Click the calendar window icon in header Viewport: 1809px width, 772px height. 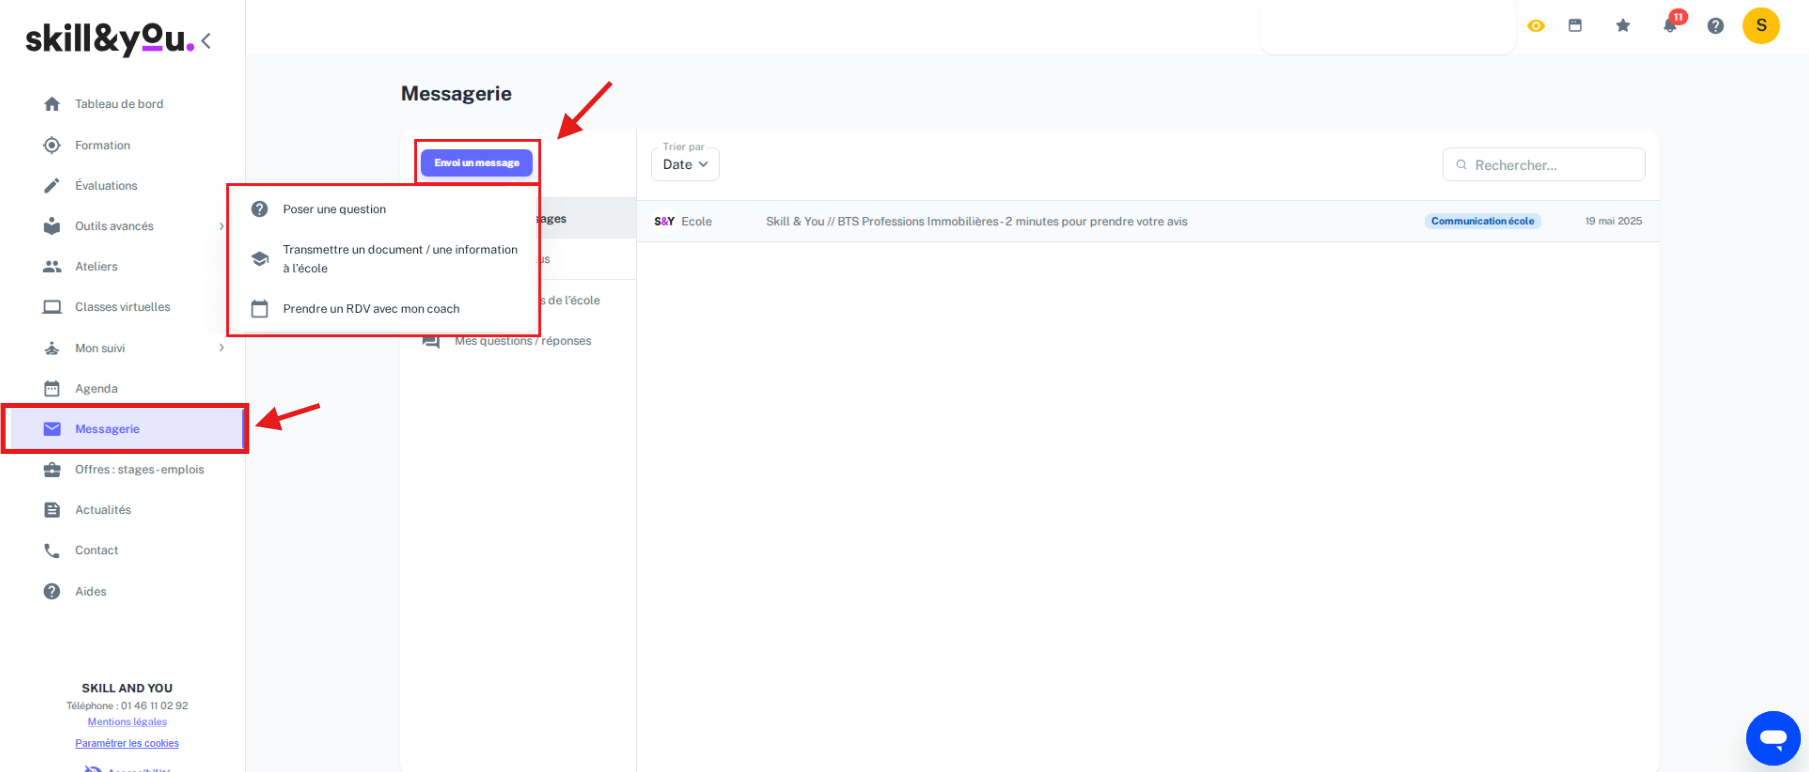(1575, 26)
